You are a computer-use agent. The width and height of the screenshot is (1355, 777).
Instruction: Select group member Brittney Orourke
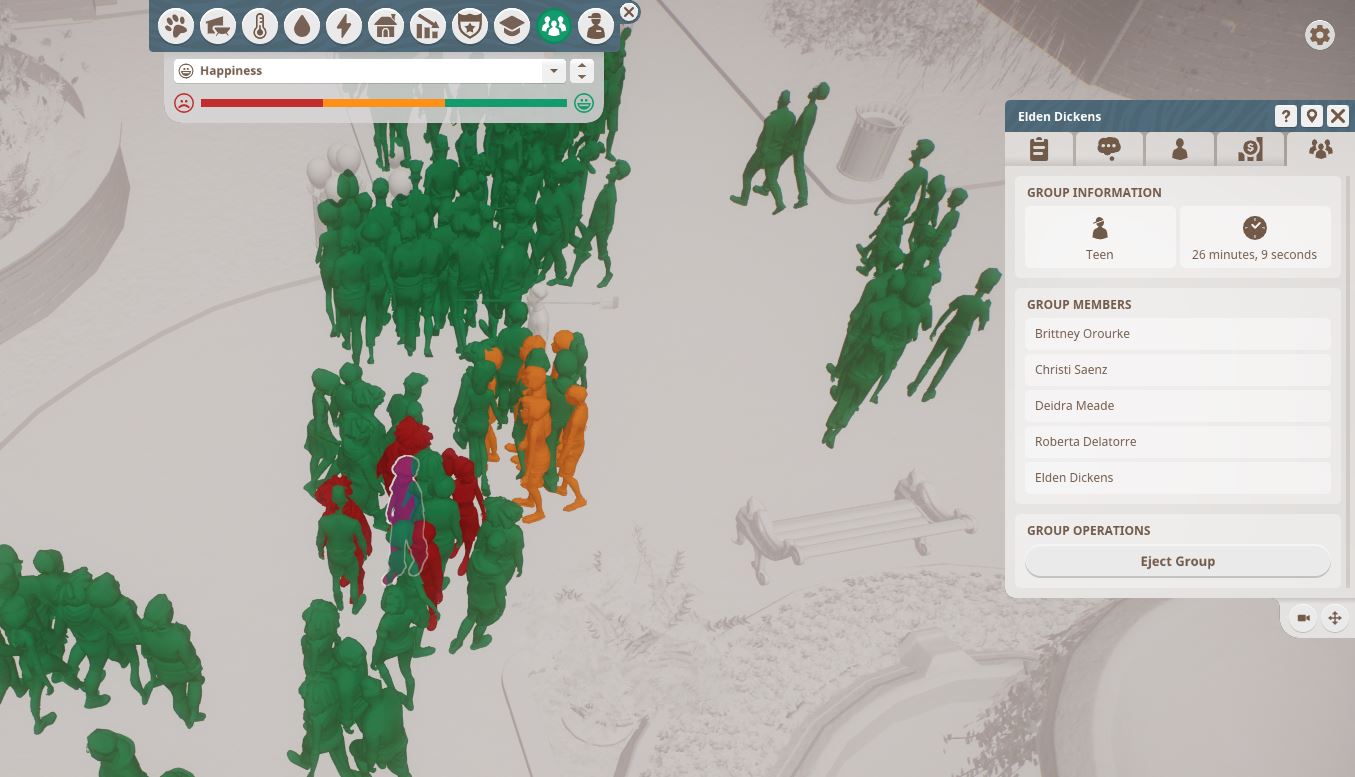pyautogui.click(x=1178, y=334)
